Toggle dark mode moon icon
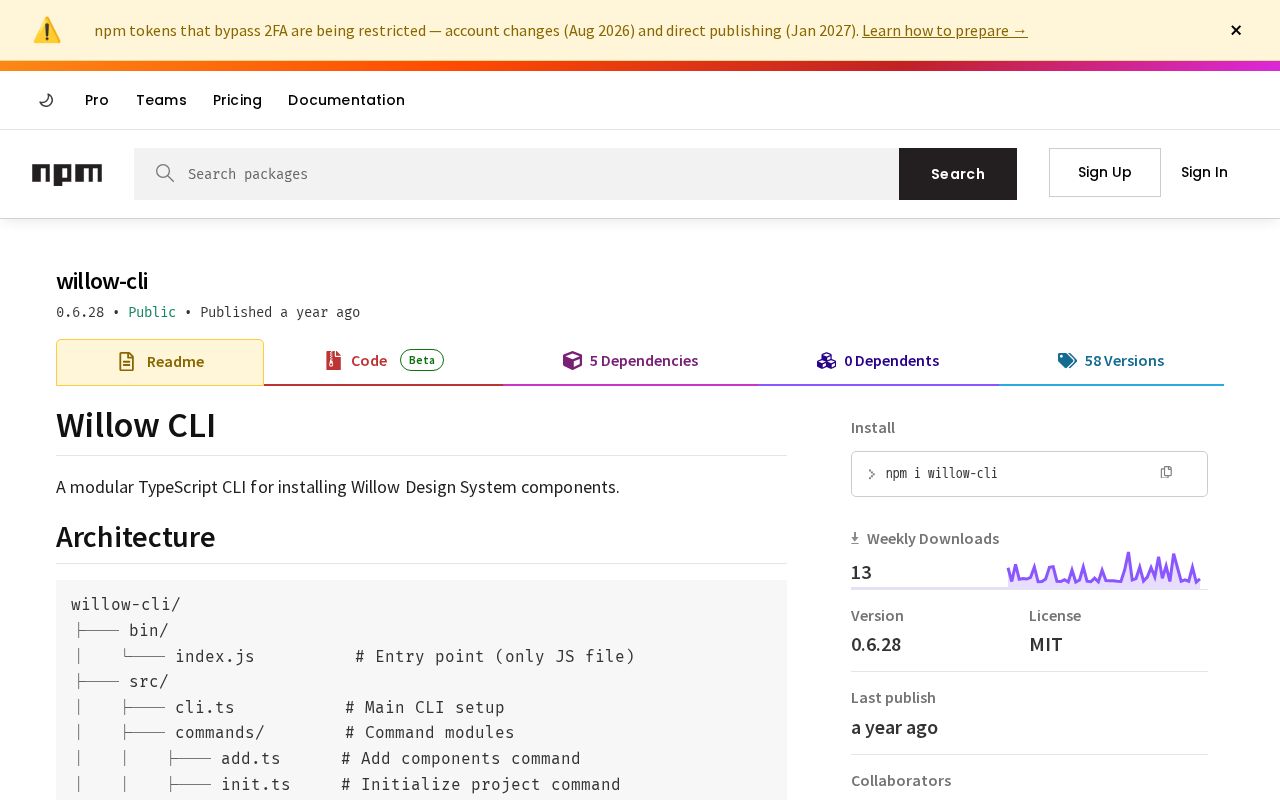This screenshot has width=1280, height=800. [x=46, y=100]
